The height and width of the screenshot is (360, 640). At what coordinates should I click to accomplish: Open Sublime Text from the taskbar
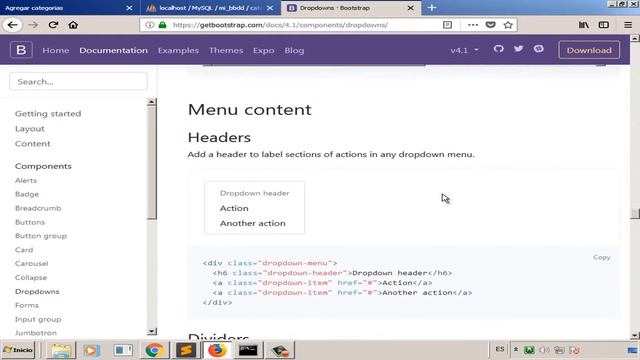[x=186, y=350]
